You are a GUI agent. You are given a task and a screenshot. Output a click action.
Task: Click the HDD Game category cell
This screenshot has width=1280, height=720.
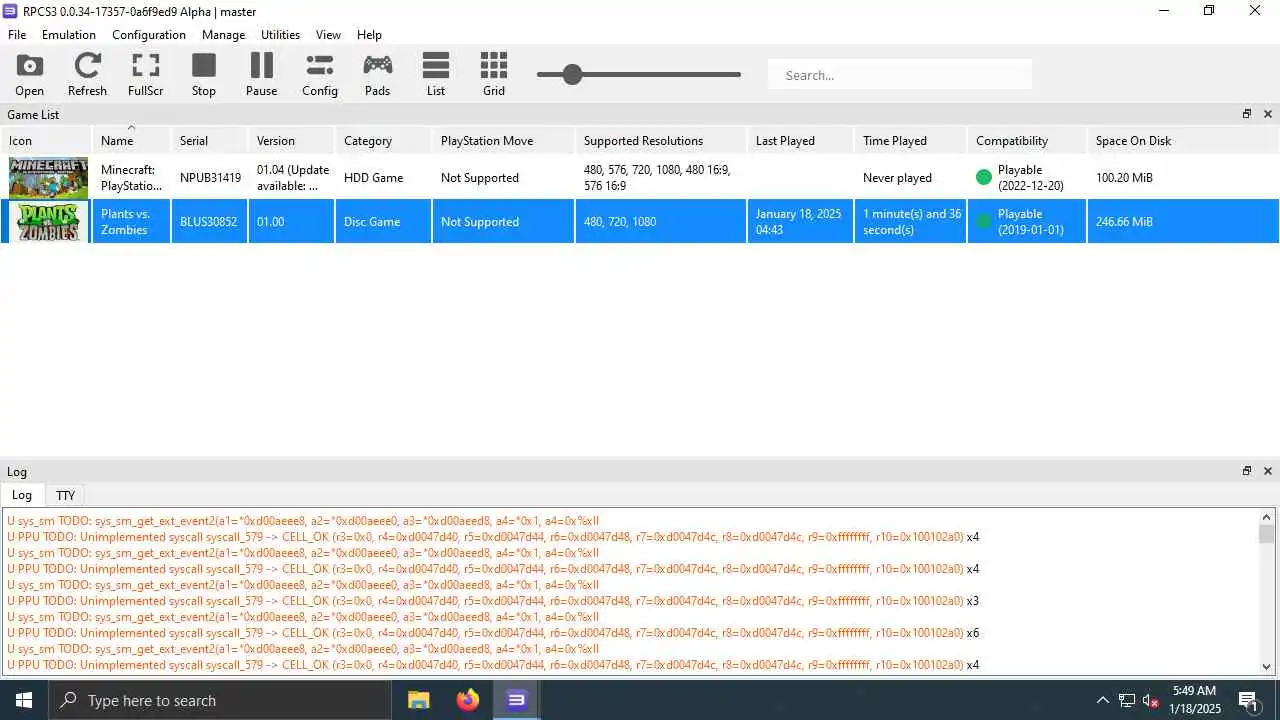click(383, 178)
